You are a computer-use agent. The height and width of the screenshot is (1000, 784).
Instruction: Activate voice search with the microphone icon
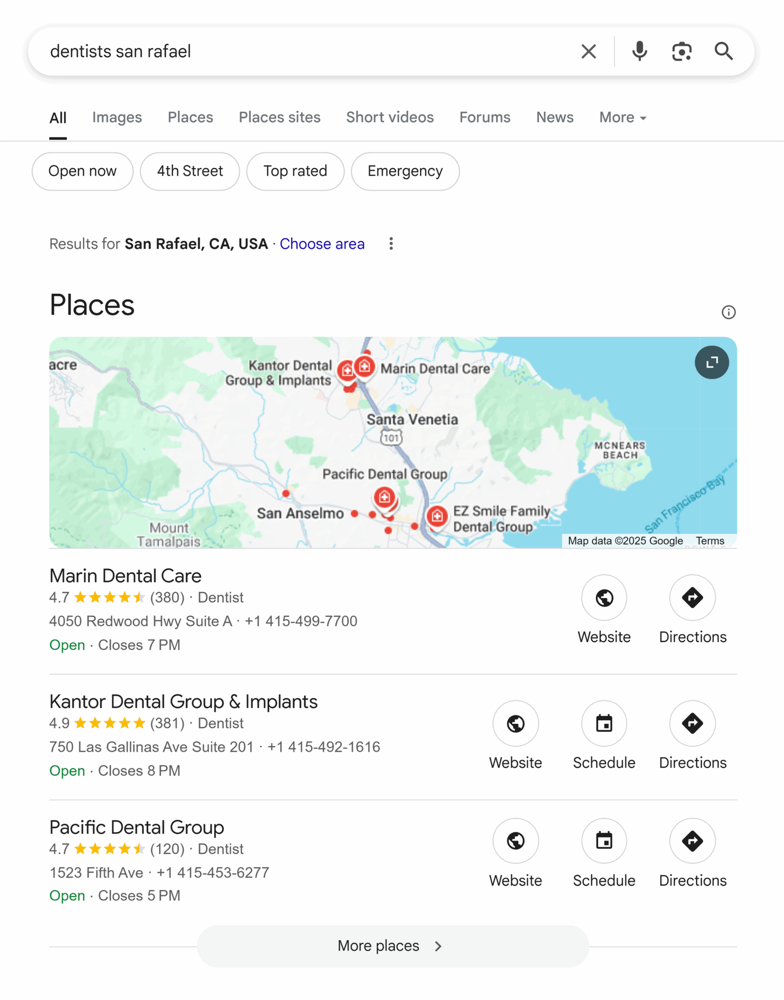pos(639,51)
